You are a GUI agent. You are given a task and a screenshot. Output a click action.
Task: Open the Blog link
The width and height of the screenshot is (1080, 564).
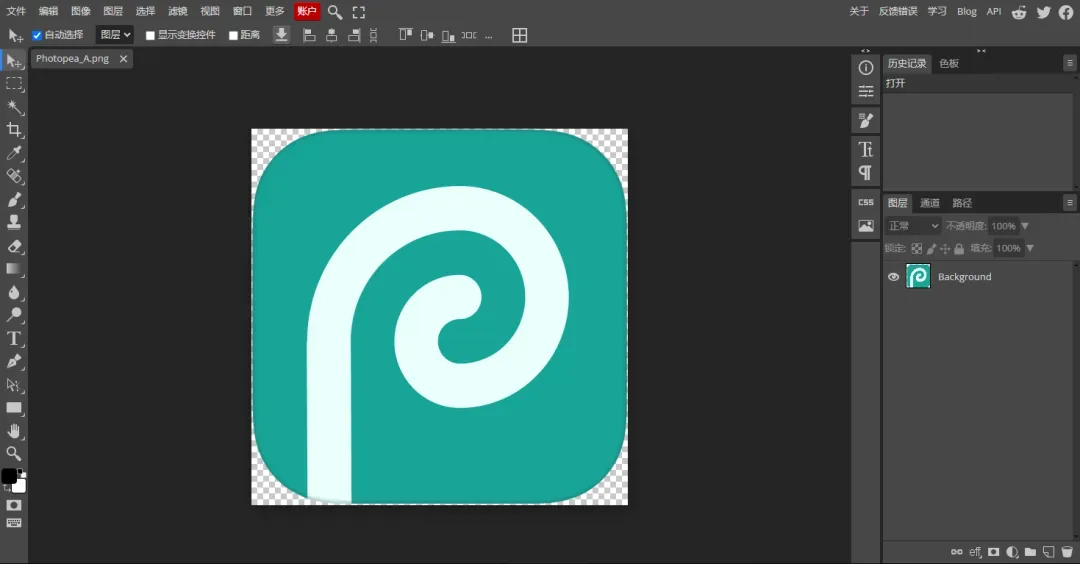966,11
